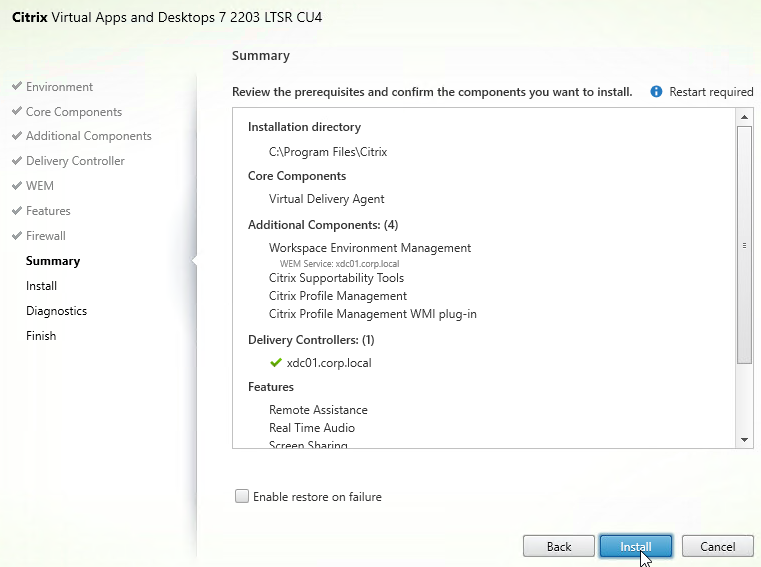Go Back to the previous page
The width and height of the screenshot is (761, 567).
[x=559, y=547]
